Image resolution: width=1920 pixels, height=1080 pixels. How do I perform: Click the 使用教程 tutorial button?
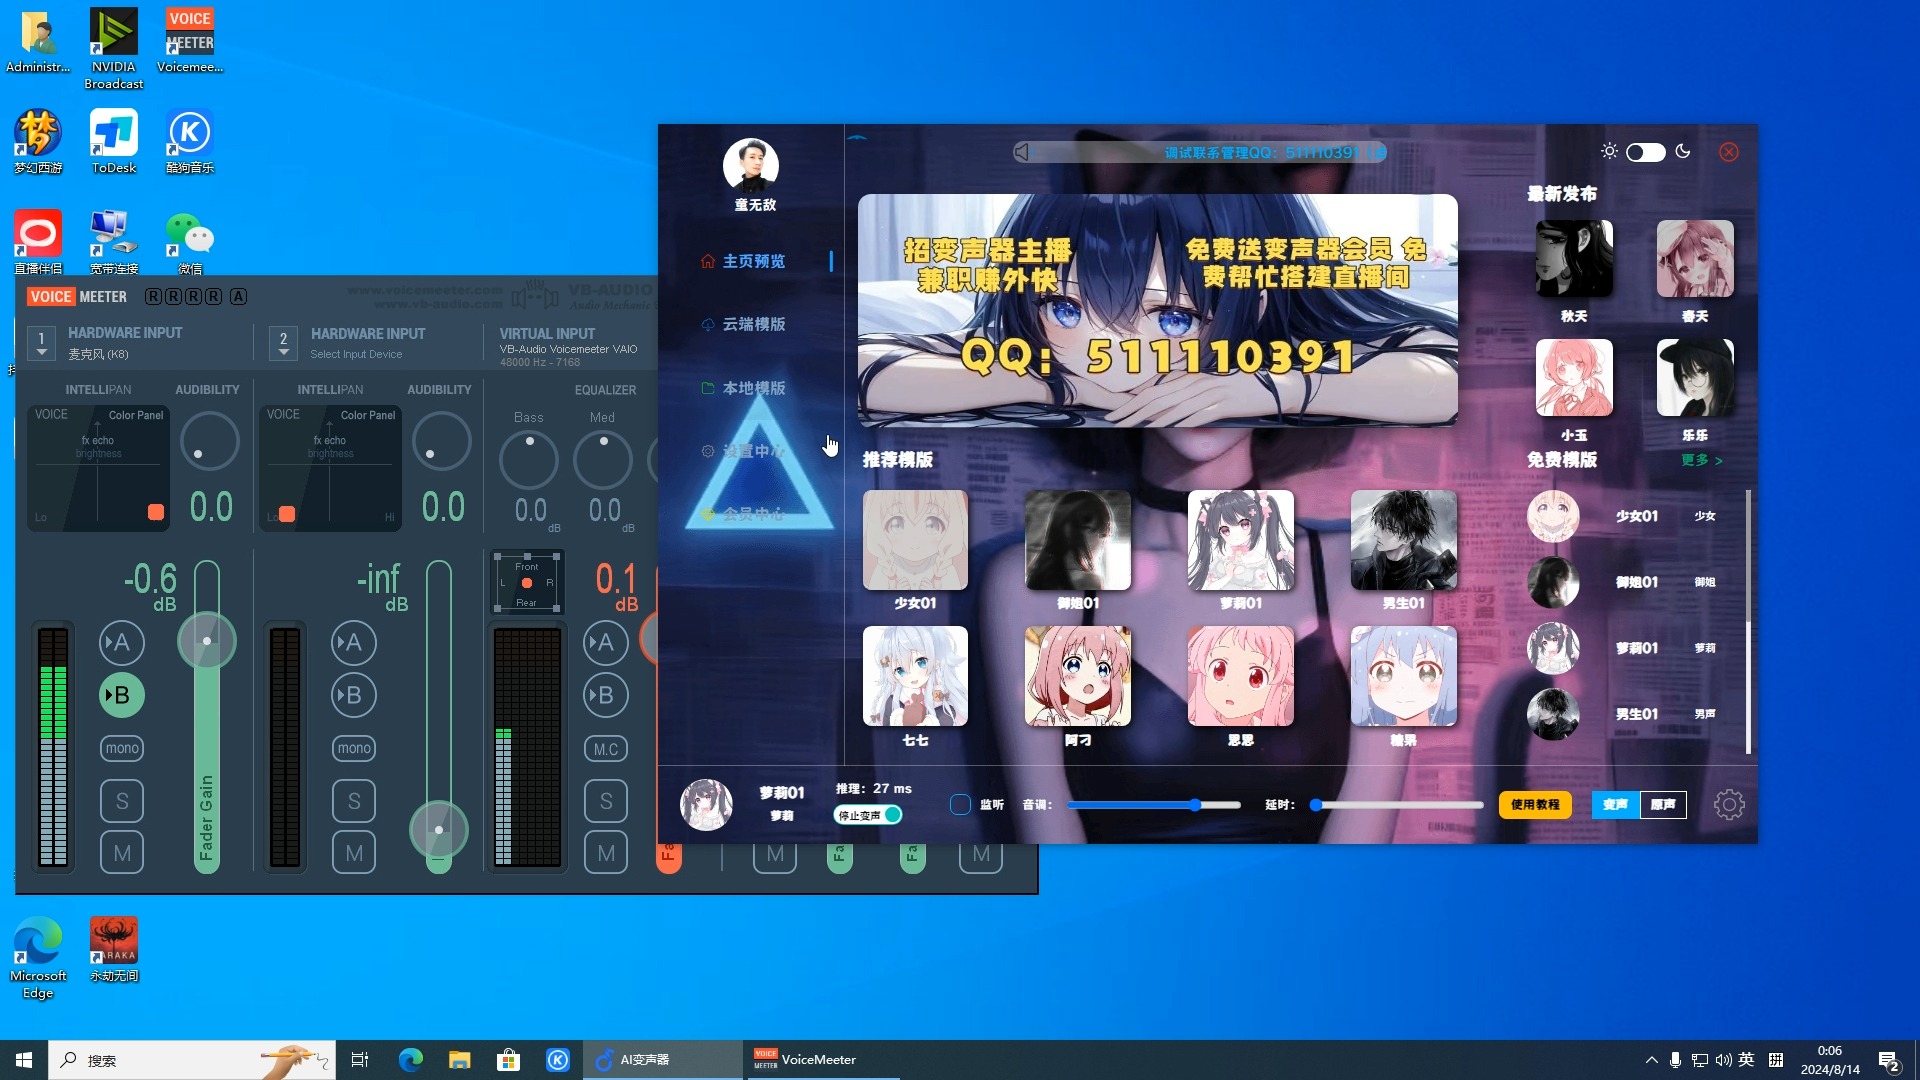(1535, 804)
